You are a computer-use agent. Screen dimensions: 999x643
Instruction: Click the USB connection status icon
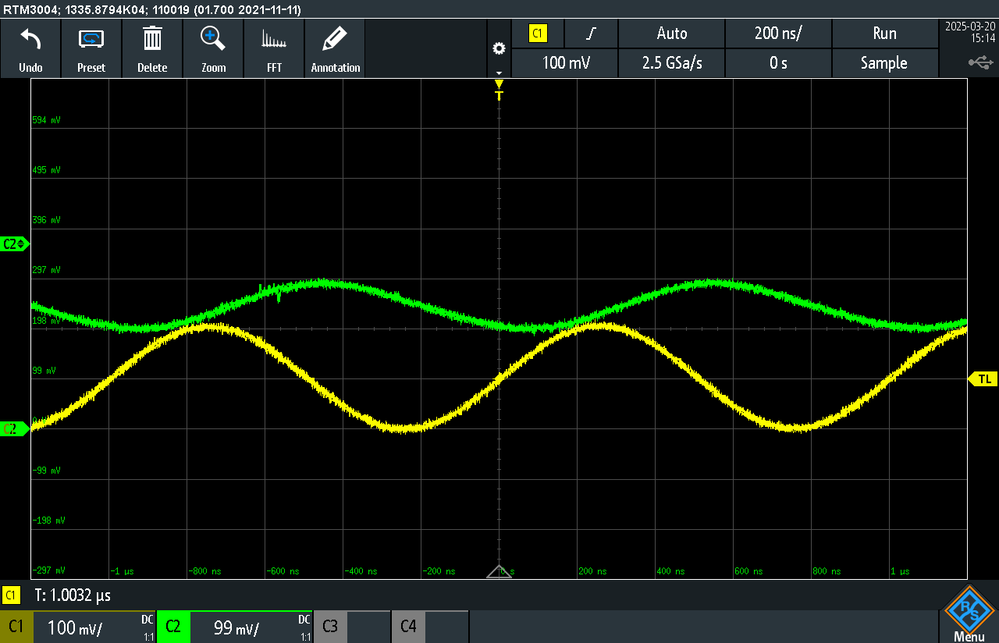981,62
